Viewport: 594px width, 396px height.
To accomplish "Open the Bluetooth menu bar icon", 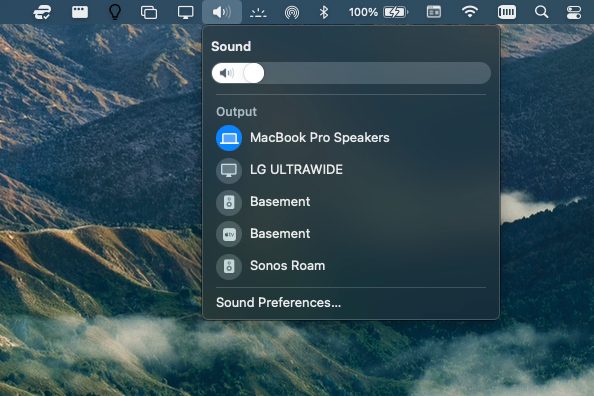I will [324, 12].
